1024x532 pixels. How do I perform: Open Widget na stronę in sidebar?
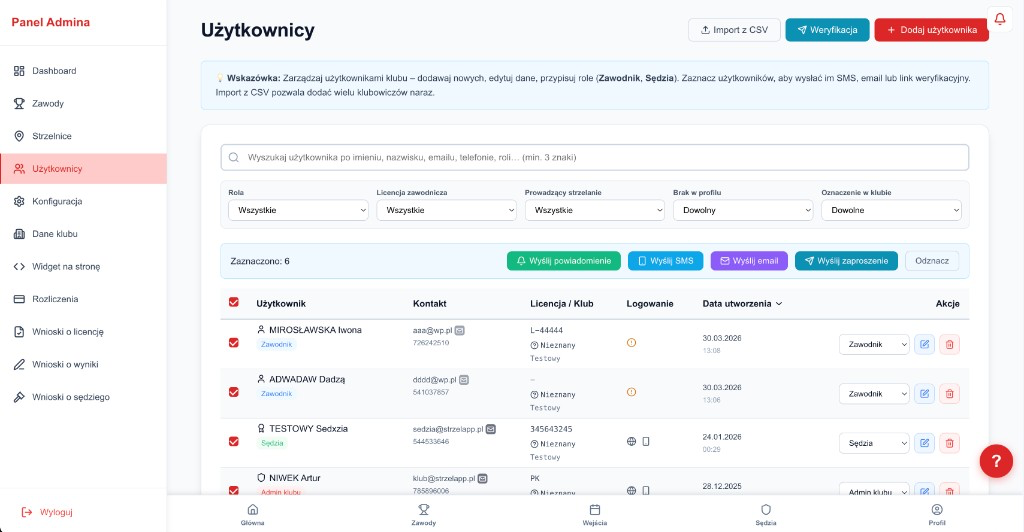pos(84,266)
